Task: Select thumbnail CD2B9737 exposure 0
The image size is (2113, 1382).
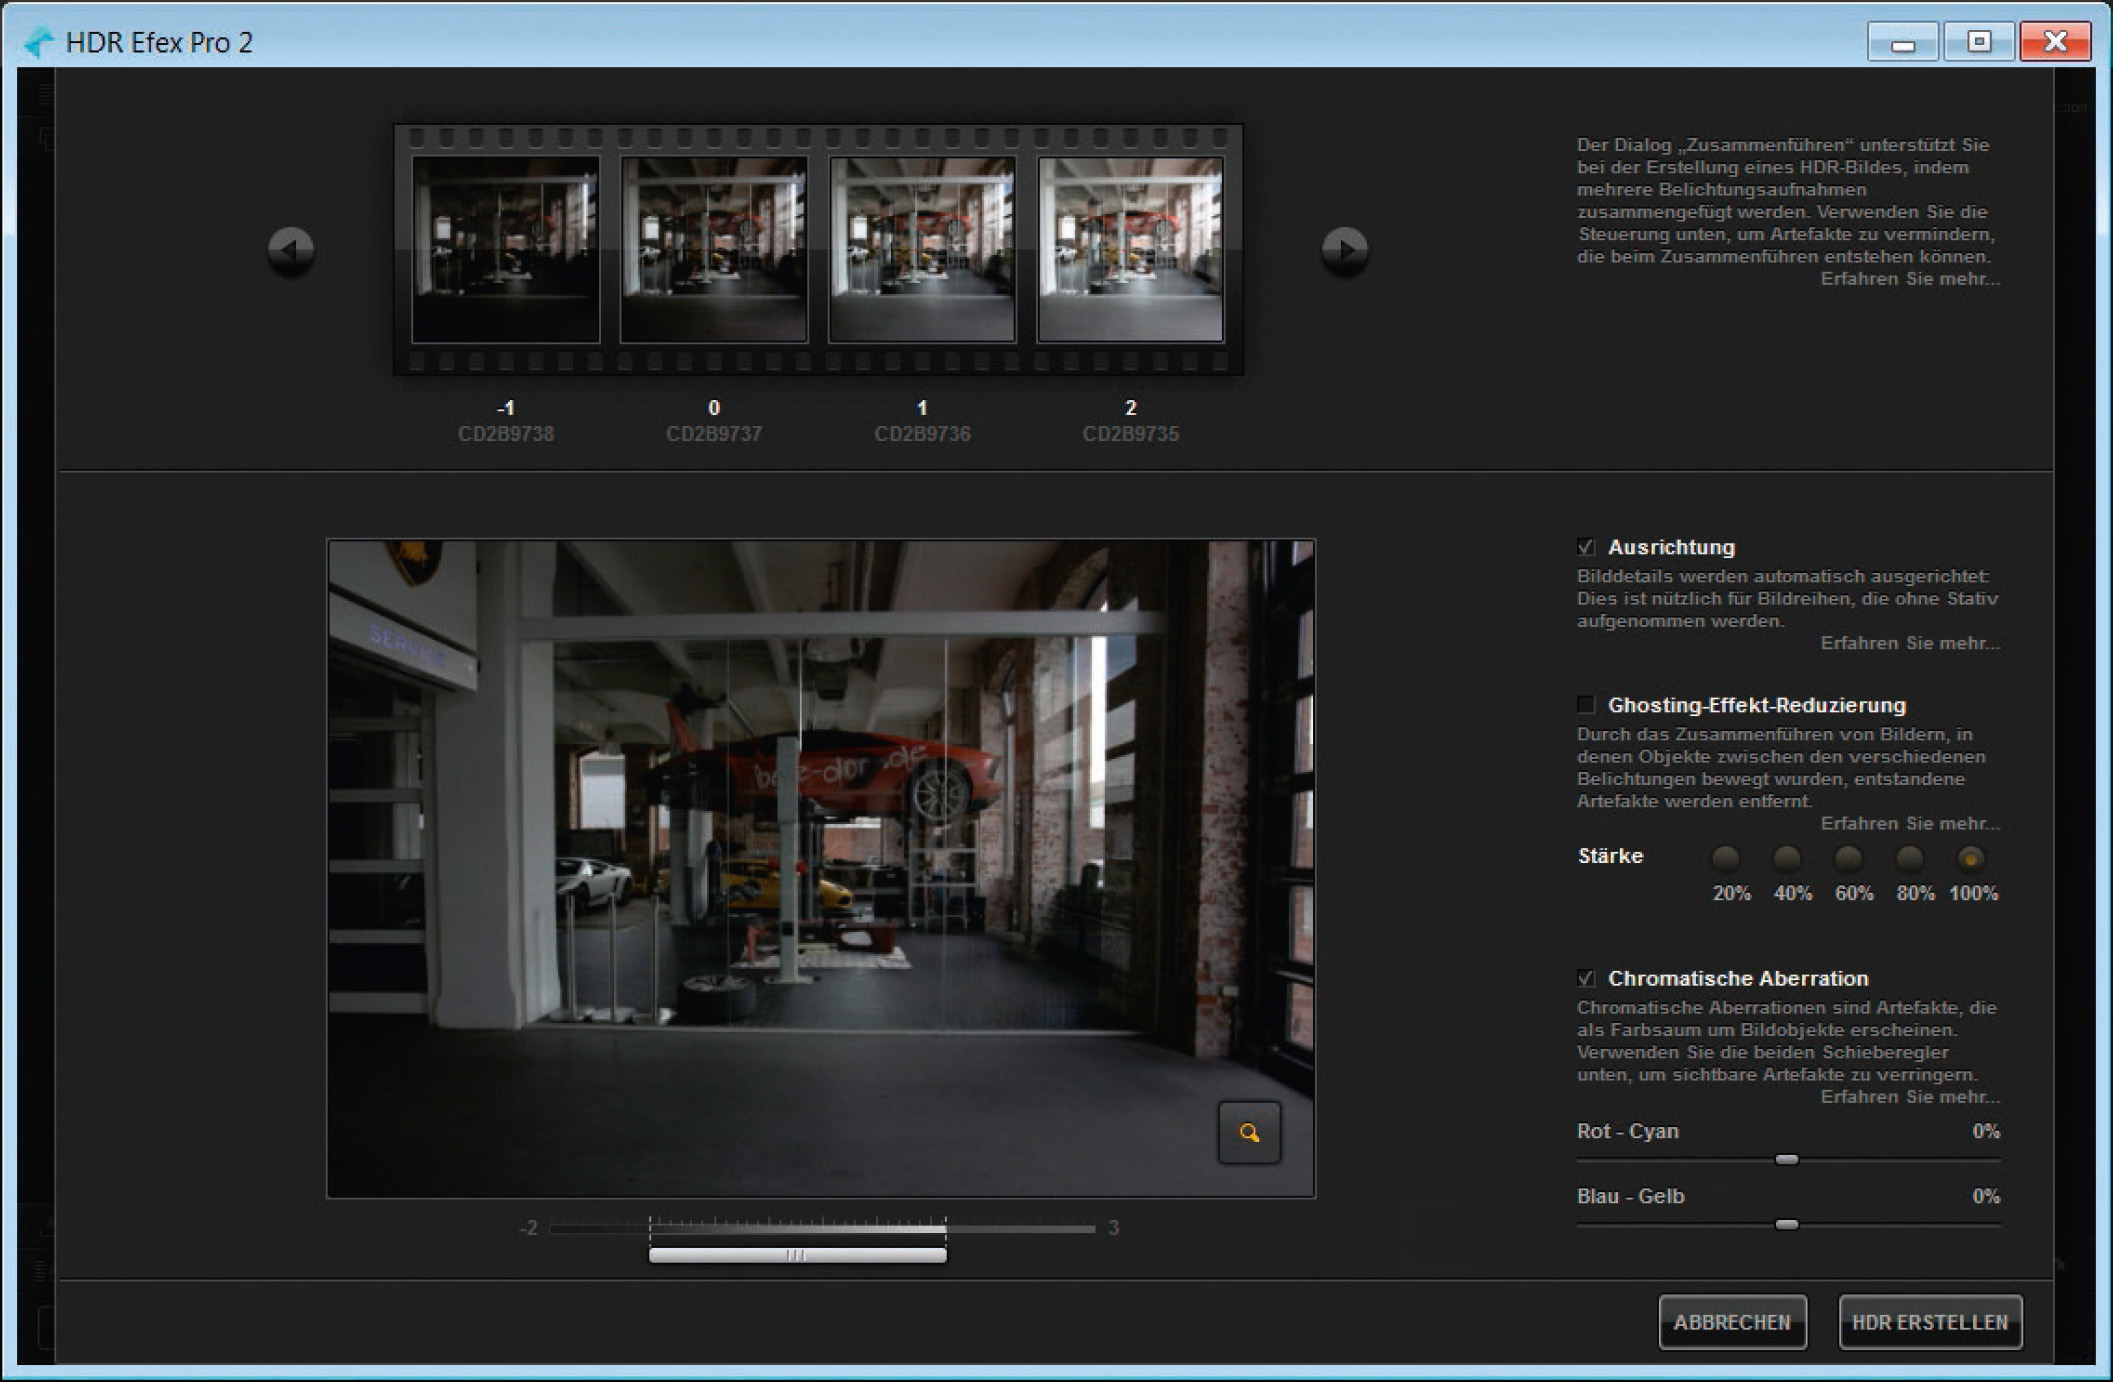Action: coord(714,249)
